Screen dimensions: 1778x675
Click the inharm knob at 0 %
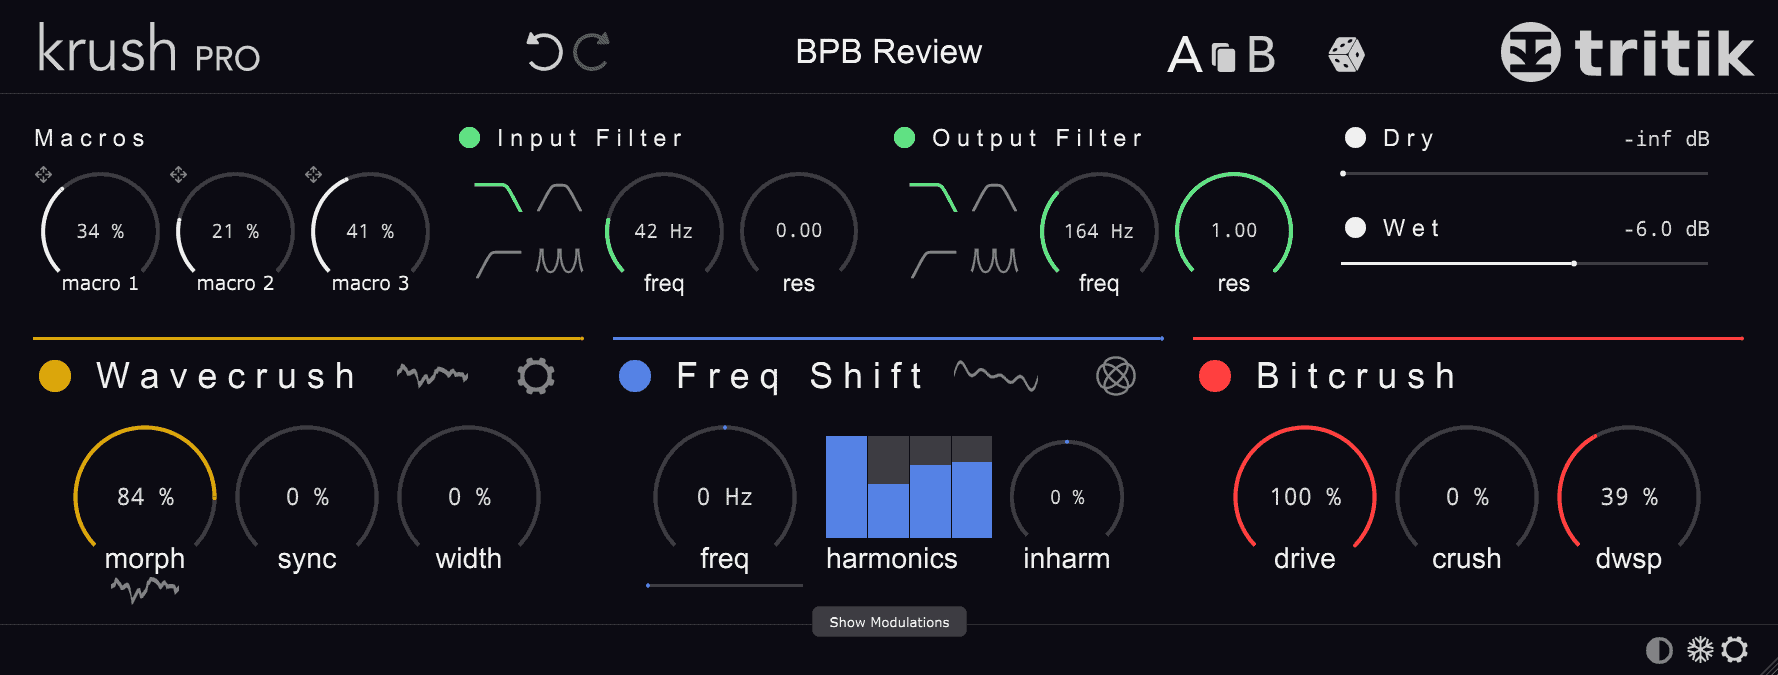(x=1067, y=496)
